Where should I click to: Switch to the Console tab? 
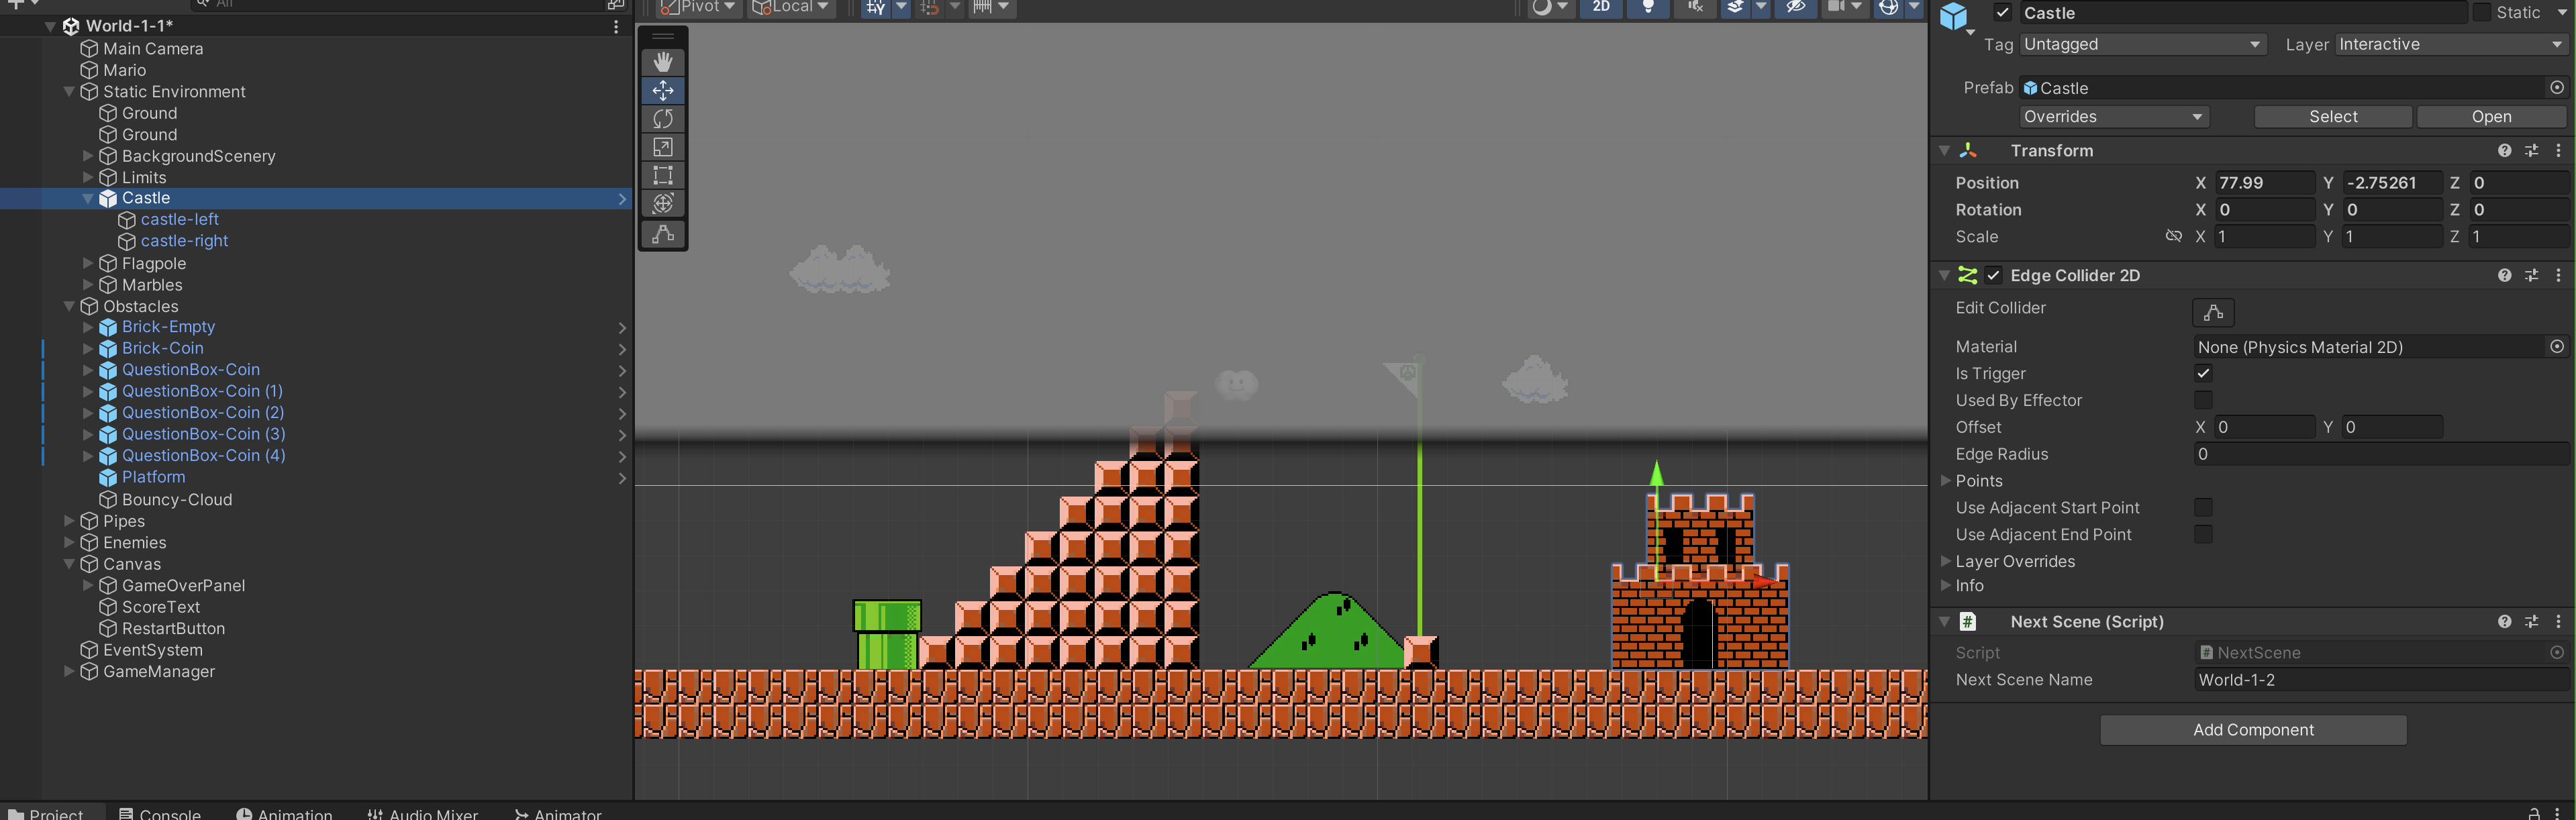160,813
